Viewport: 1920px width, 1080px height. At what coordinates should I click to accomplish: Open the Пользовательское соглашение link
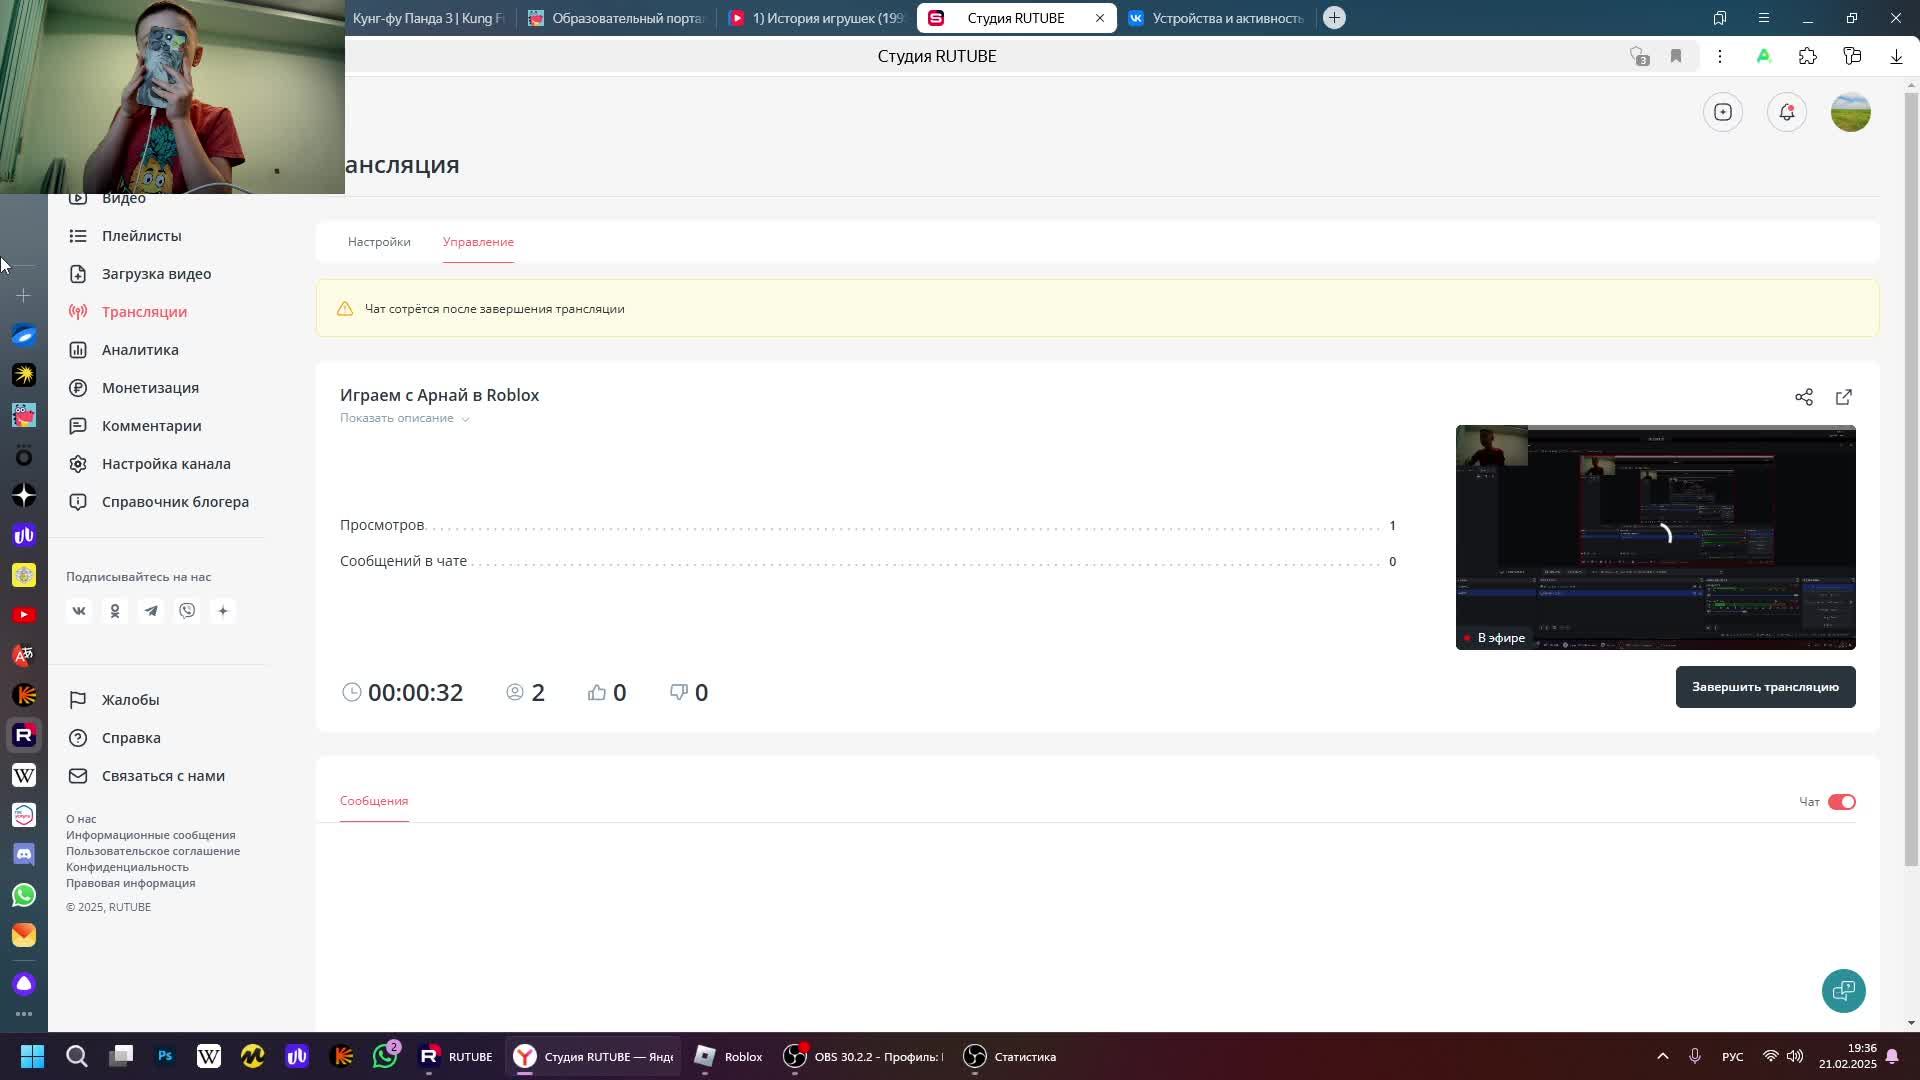point(153,851)
